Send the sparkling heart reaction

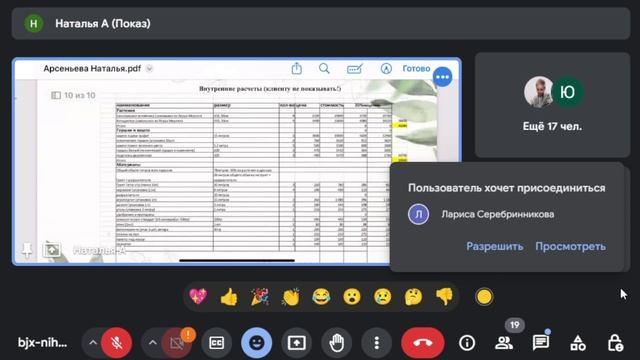point(198,296)
